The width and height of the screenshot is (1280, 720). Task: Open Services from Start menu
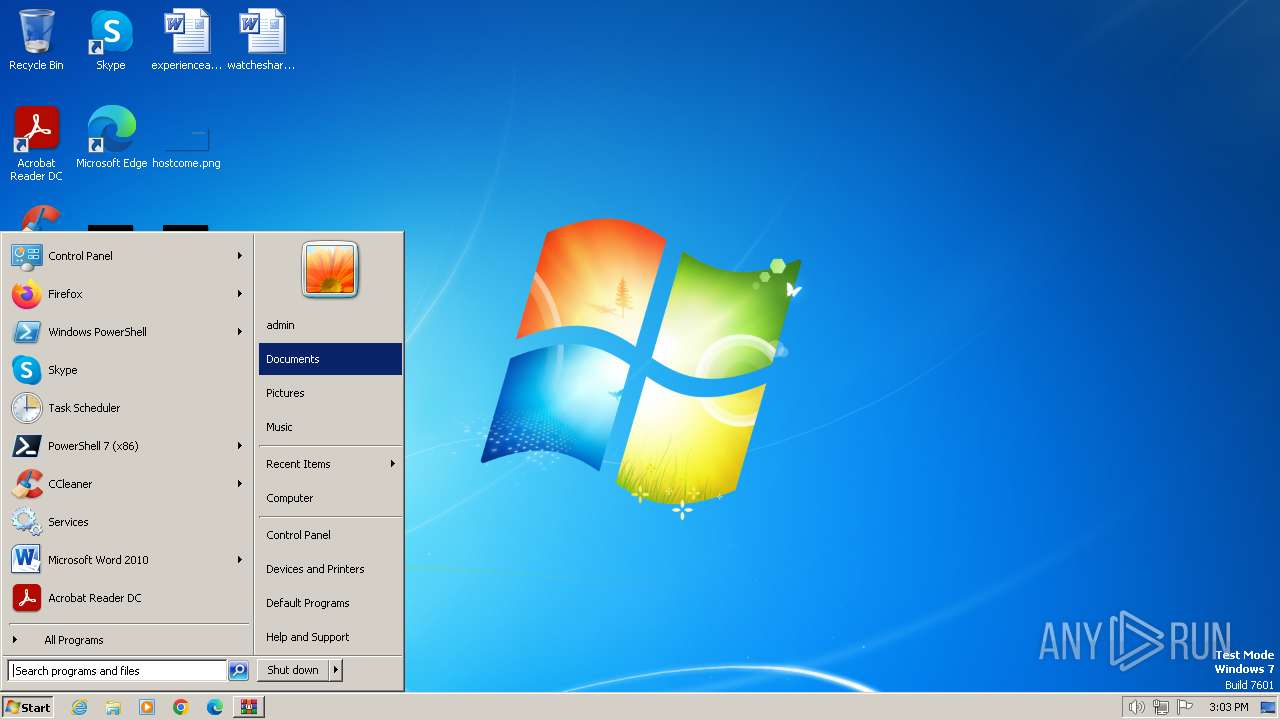tap(128, 522)
